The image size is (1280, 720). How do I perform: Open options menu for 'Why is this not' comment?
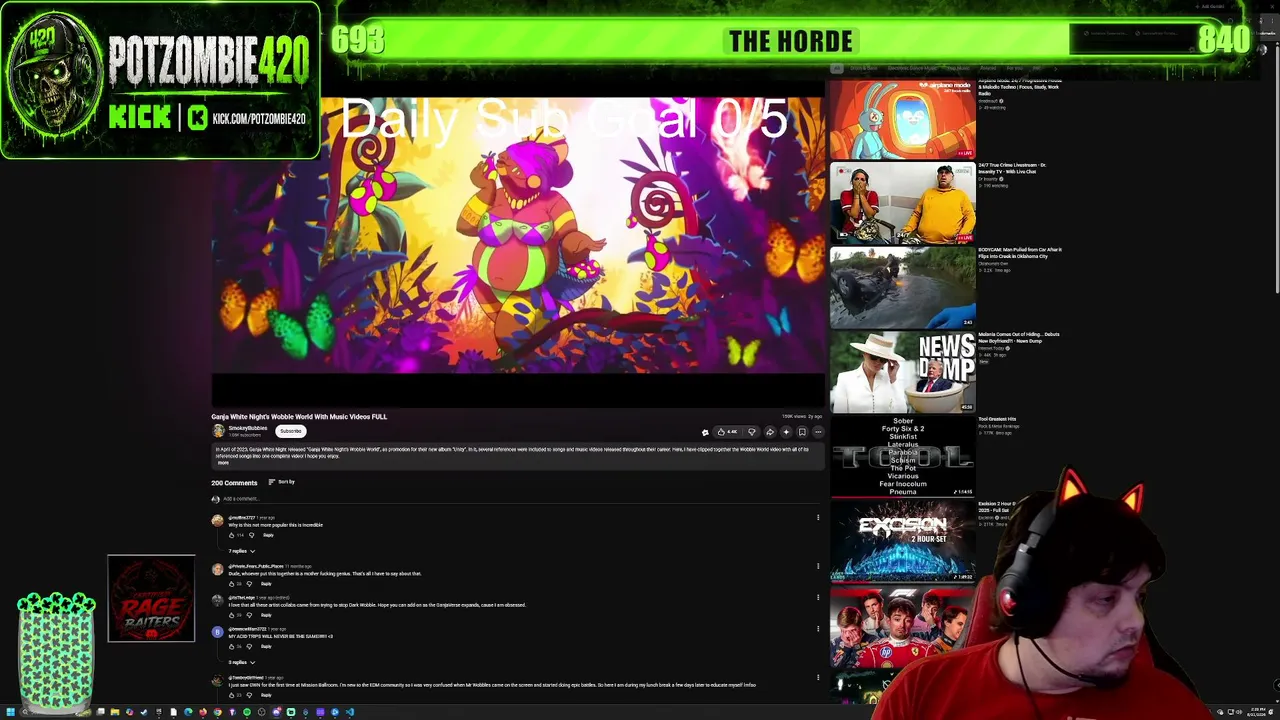tap(818, 518)
